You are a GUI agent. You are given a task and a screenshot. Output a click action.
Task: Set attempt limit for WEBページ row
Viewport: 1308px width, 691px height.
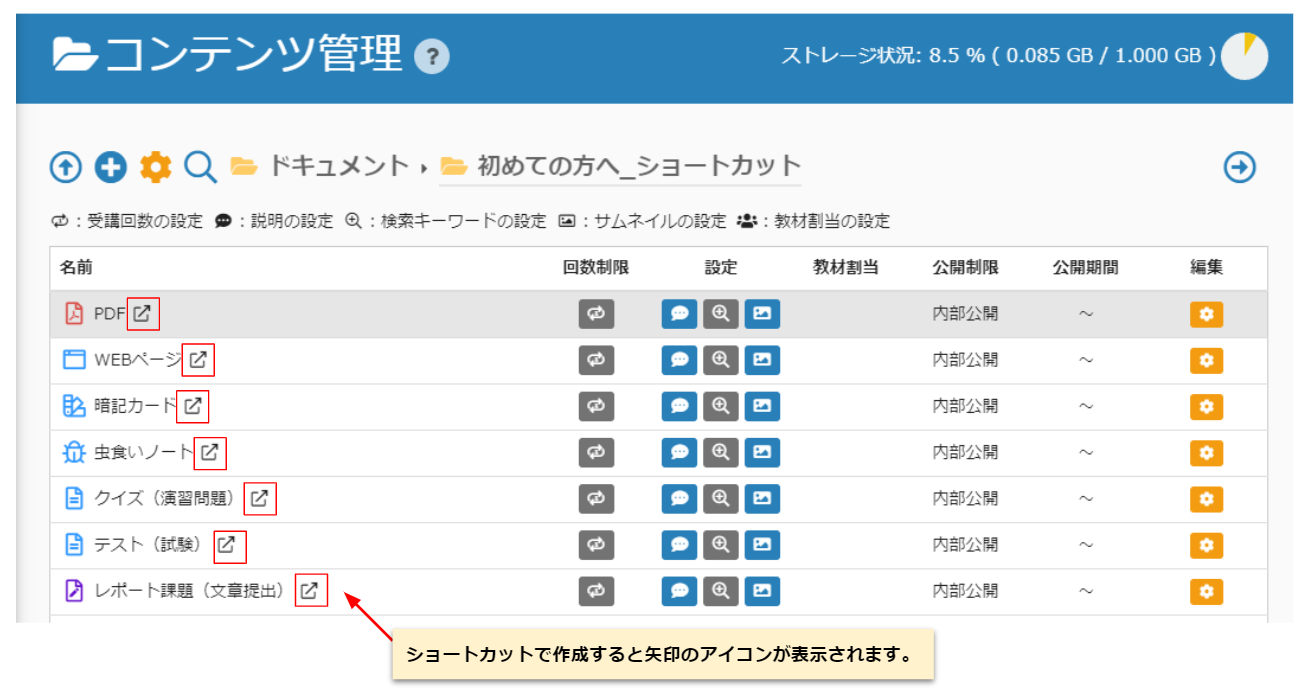[596, 360]
